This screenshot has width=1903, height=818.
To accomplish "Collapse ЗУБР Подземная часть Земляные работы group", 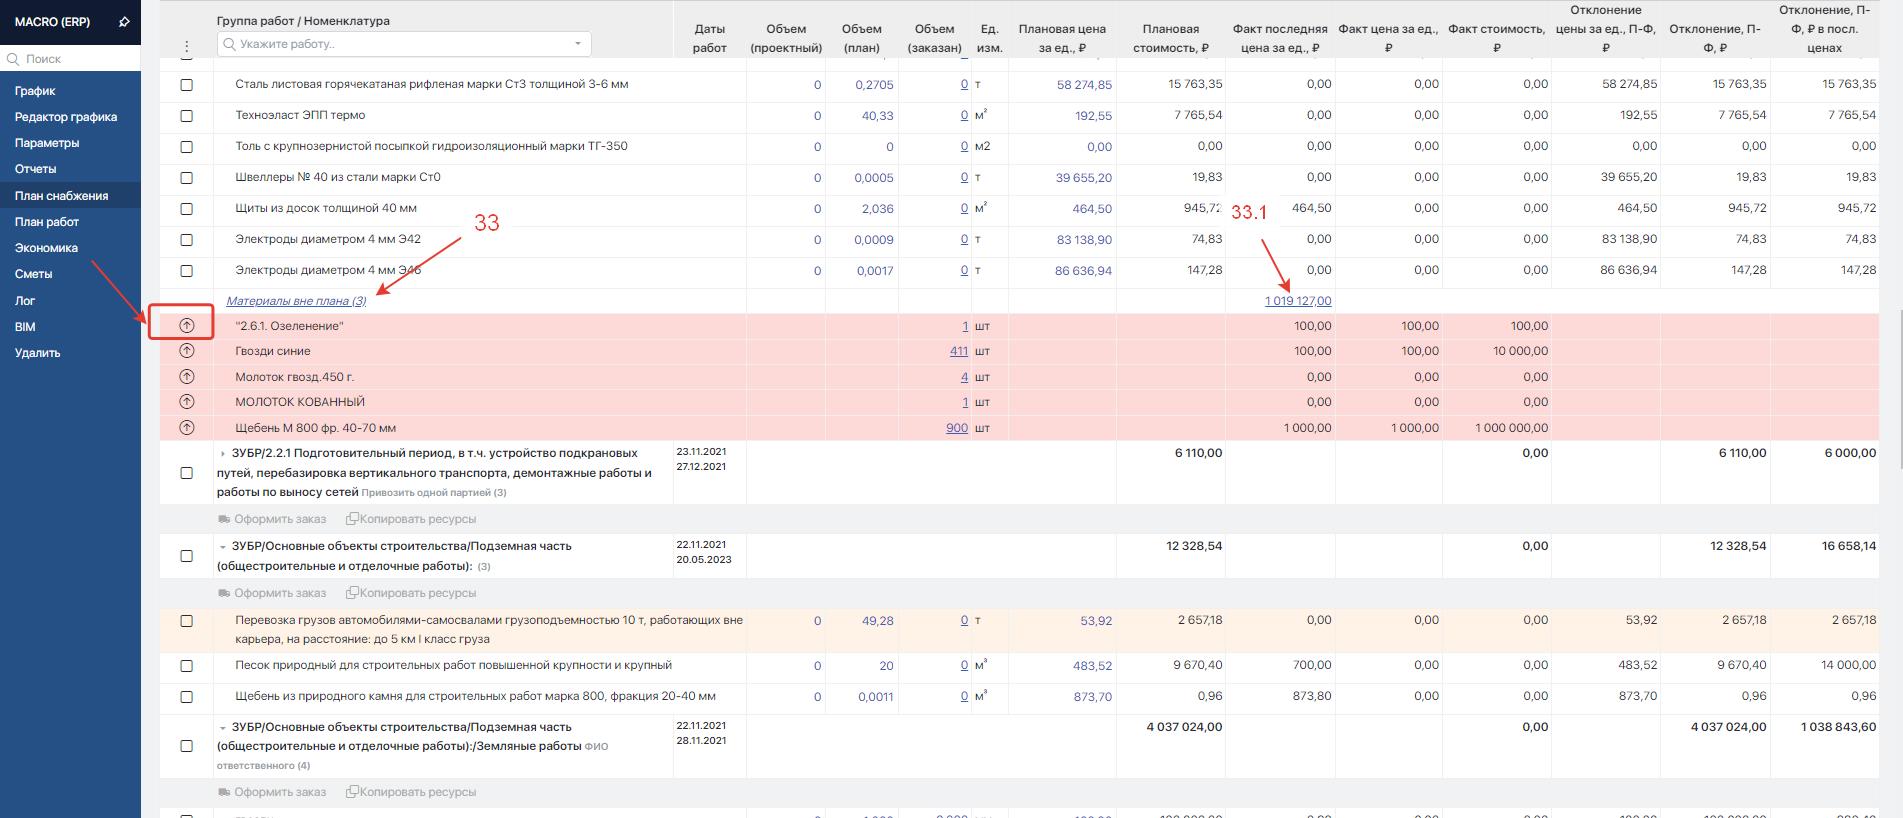I will pyautogui.click(x=222, y=727).
